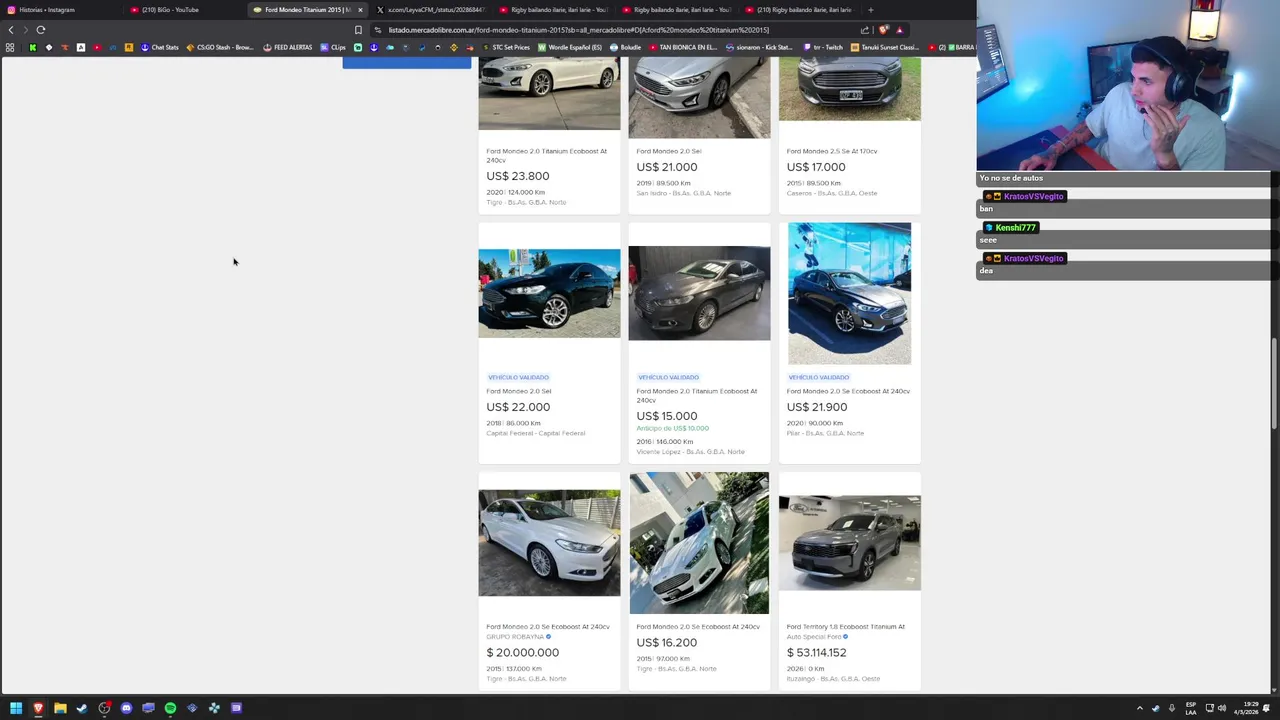The height and width of the screenshot is (720, 1280).
Task: Click the Anticipo de US$ 10.000 text
Action: coord(672,428)
